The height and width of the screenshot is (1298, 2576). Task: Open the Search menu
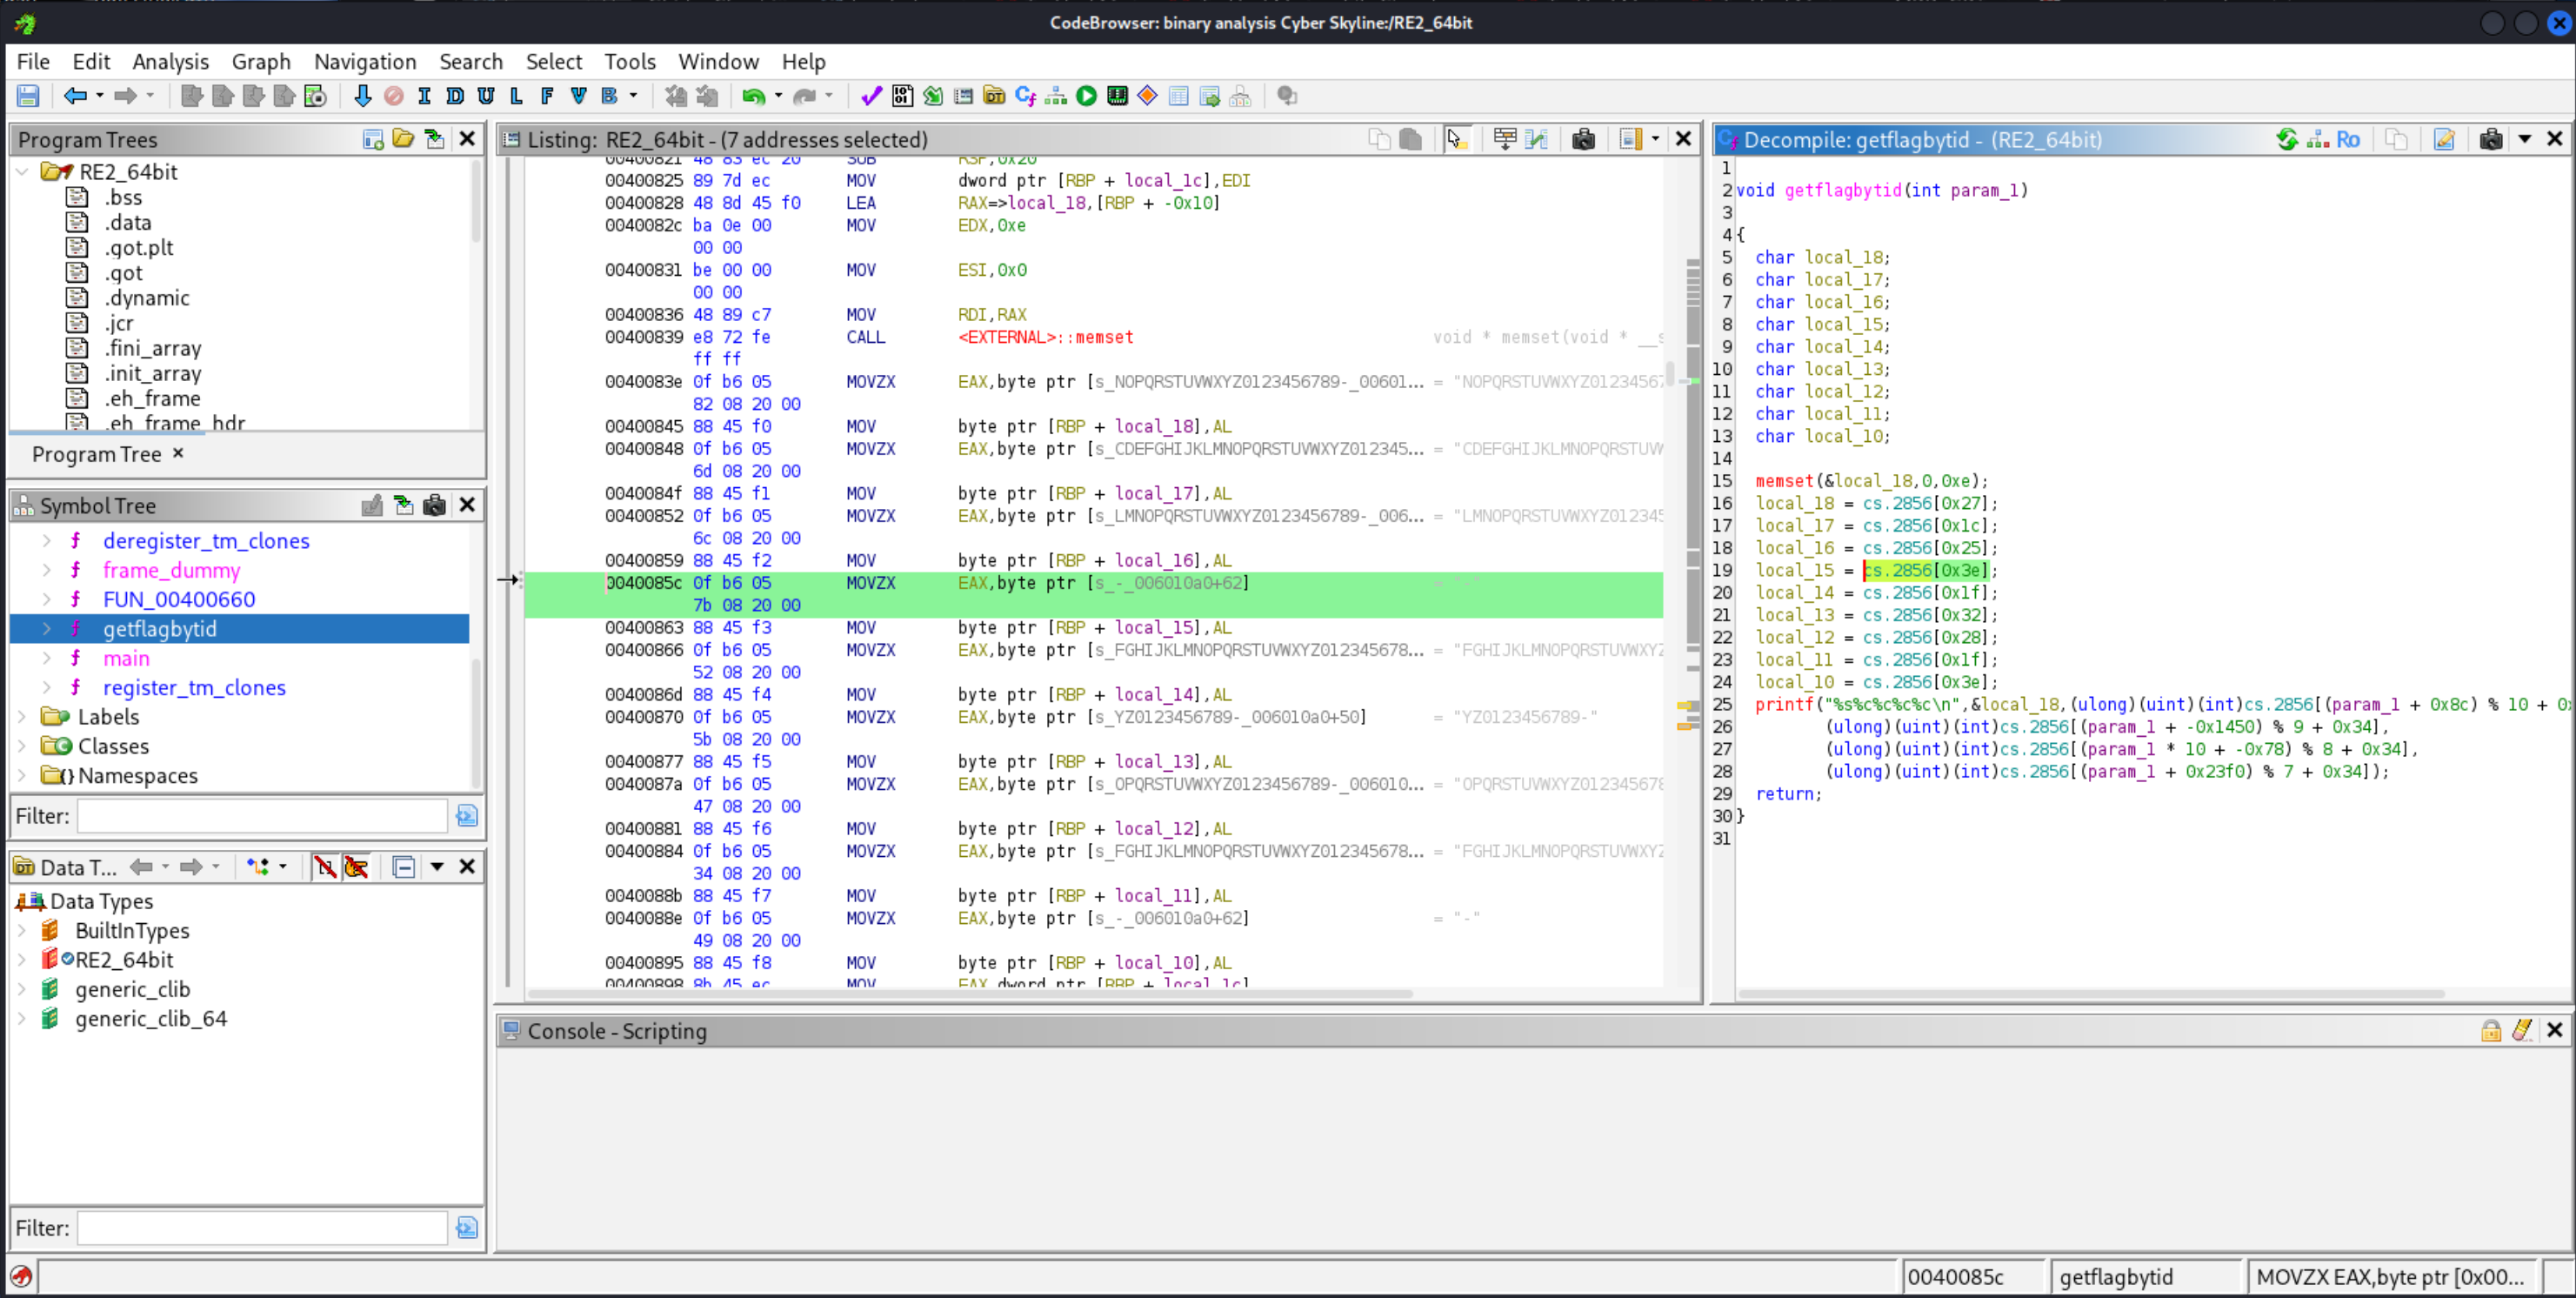coord(471,61)
